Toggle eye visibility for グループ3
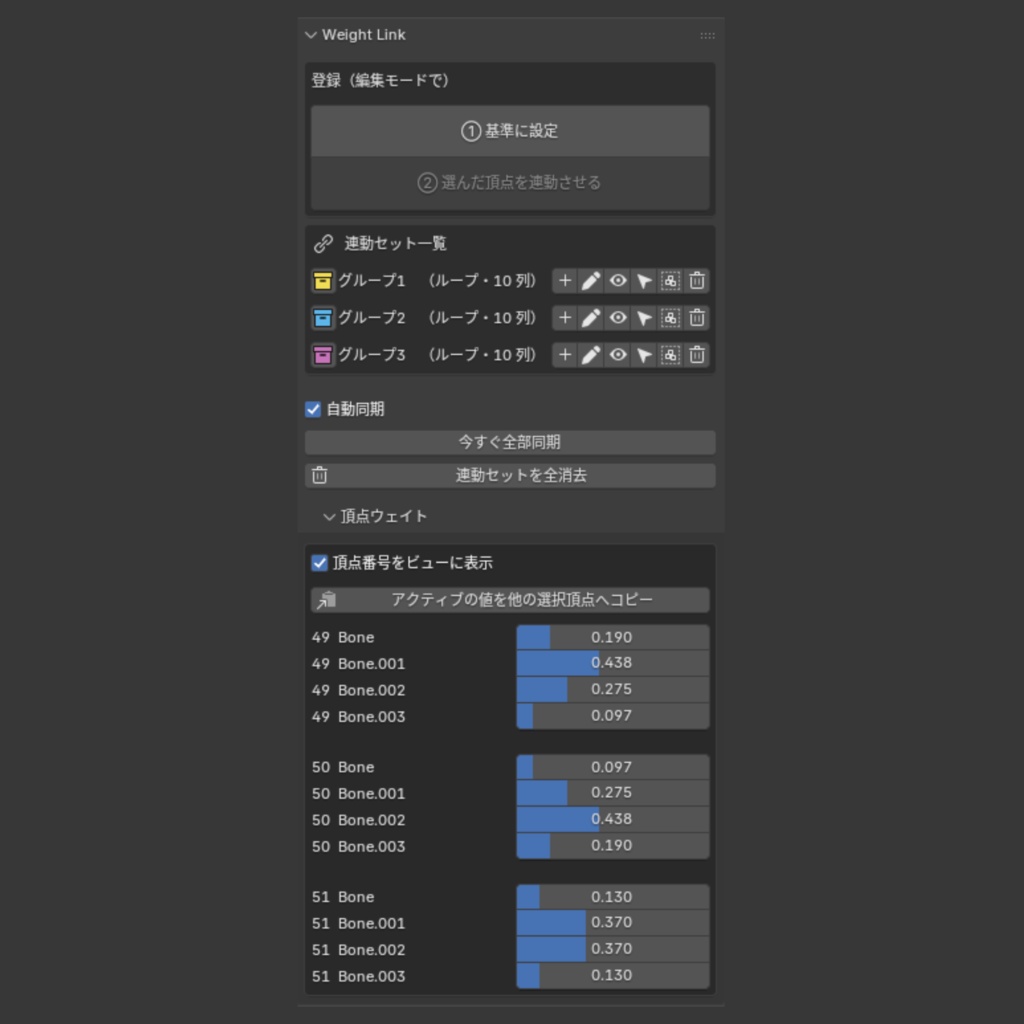 [x=618, y=355]
